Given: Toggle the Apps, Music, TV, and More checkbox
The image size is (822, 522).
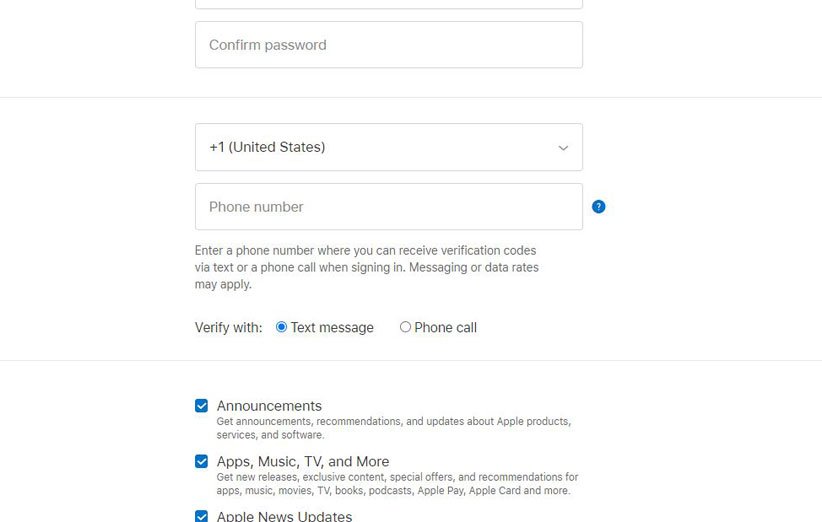Looking at the screenshot, I should (x=202, y=462).
